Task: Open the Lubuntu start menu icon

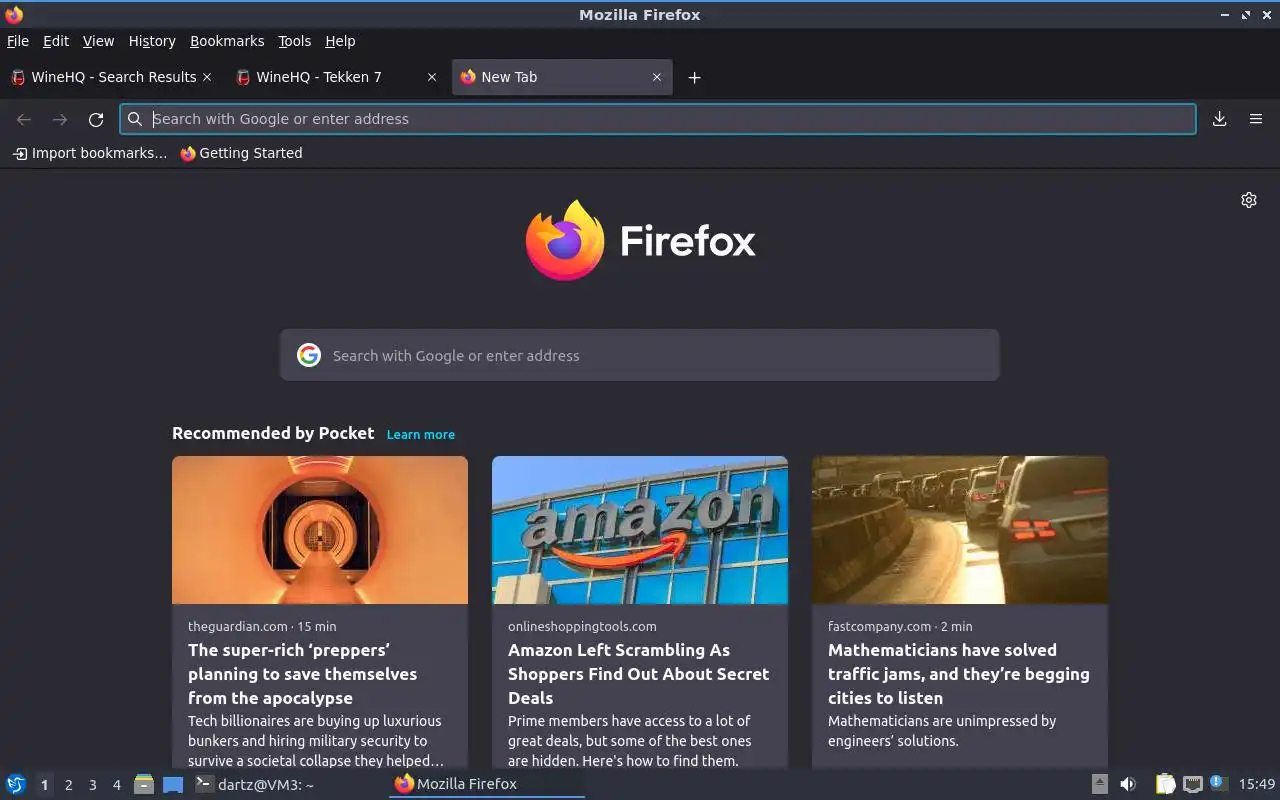Action: pyautogui.click(x=16, y=784)
